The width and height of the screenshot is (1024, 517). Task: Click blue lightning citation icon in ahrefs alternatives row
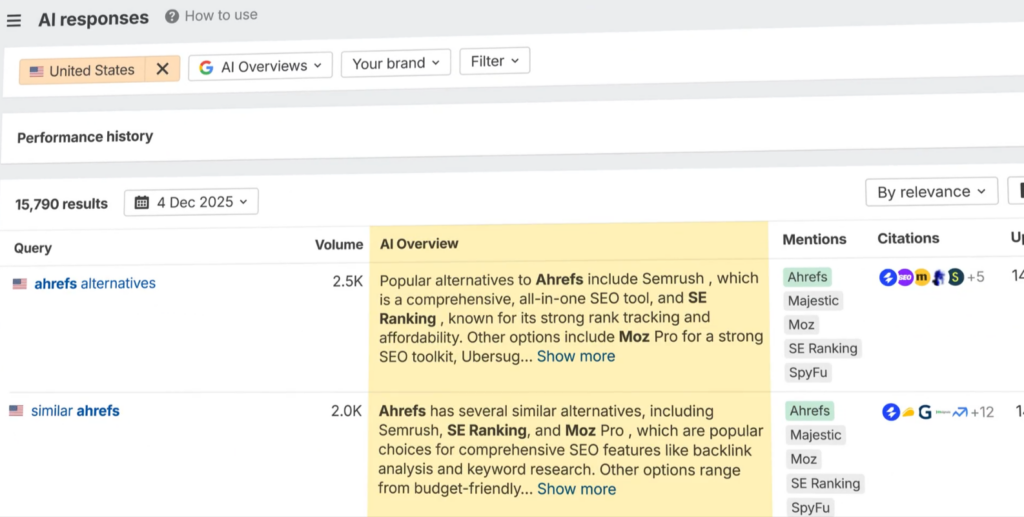click(888, 277)
